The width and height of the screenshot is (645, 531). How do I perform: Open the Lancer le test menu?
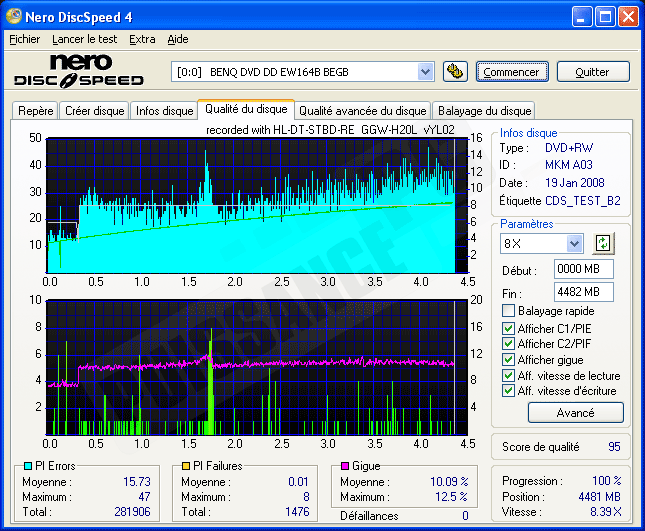pos(84,39)
